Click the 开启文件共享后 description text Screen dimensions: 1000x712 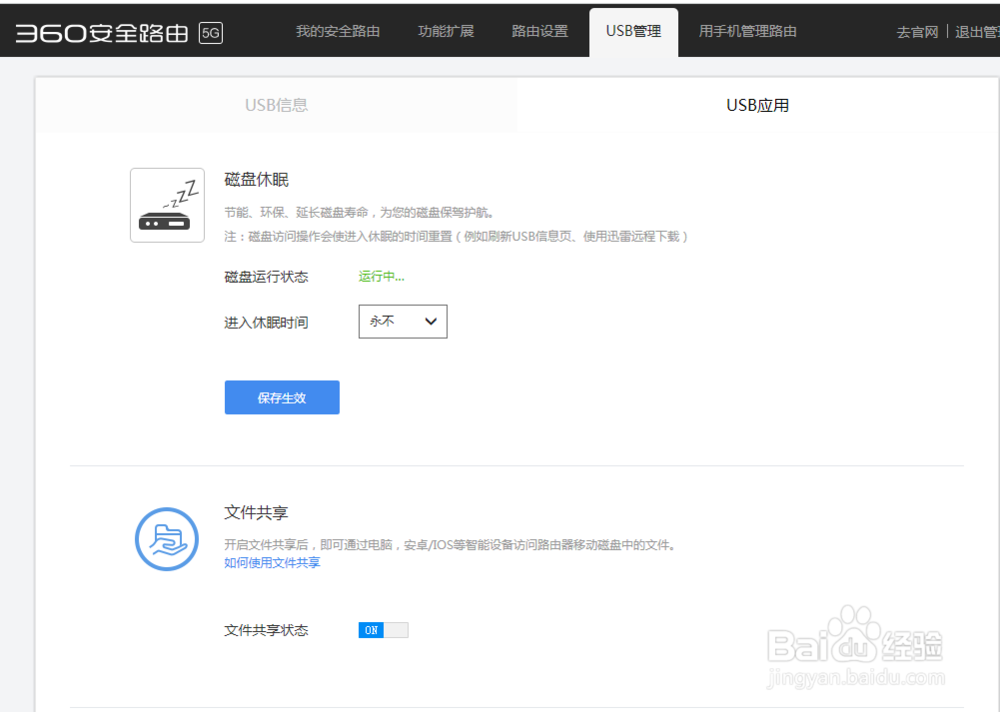(x=450, y=545)
